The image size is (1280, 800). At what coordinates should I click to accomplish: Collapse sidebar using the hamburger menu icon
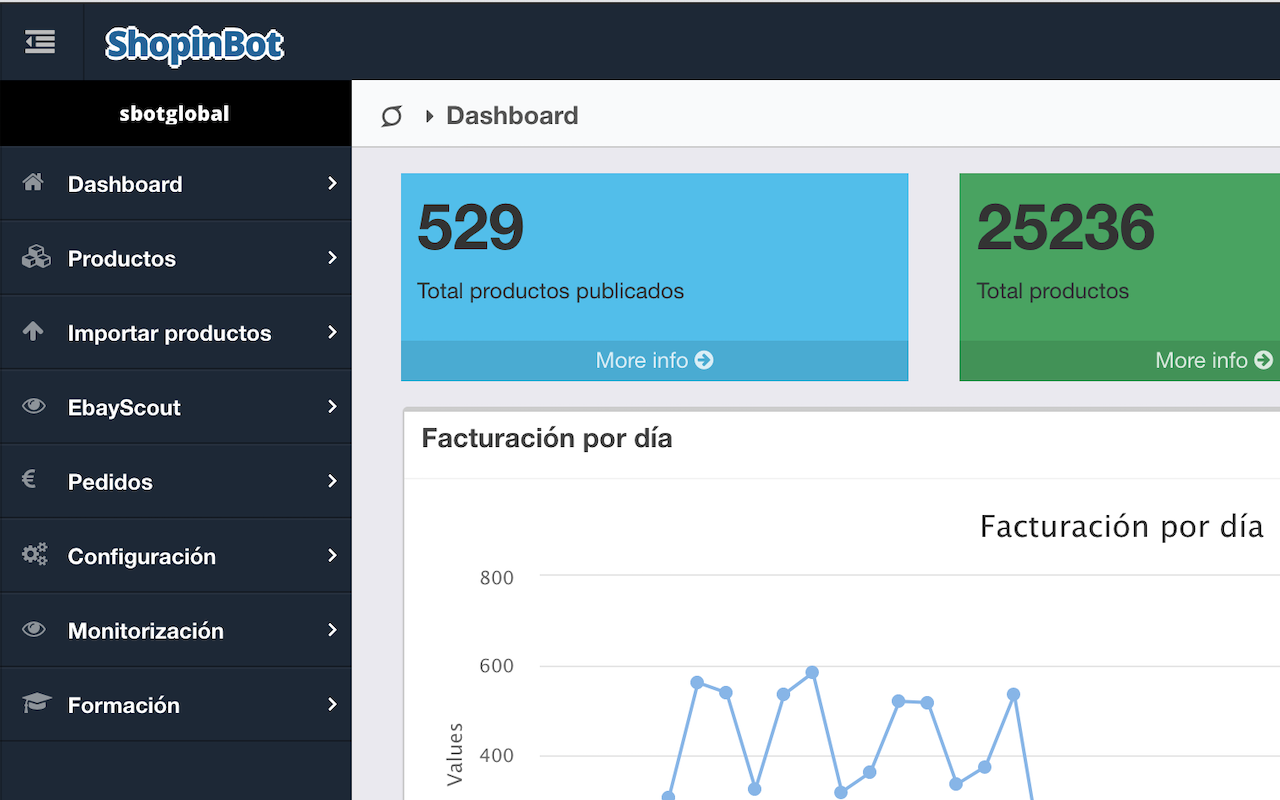point(40,42)
